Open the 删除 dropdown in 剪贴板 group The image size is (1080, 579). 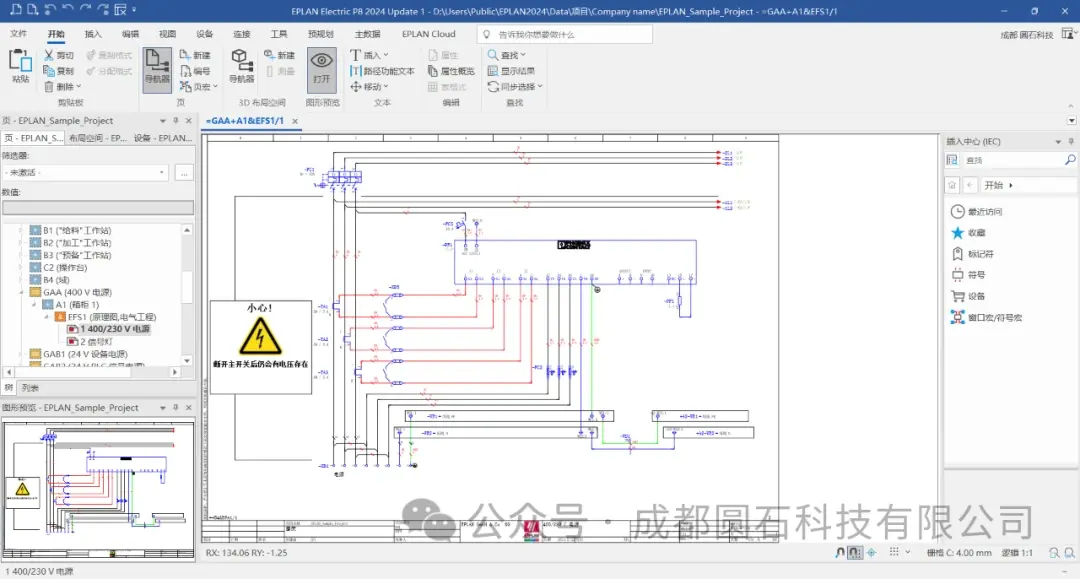pyautogui.click(x=63, y=87)
